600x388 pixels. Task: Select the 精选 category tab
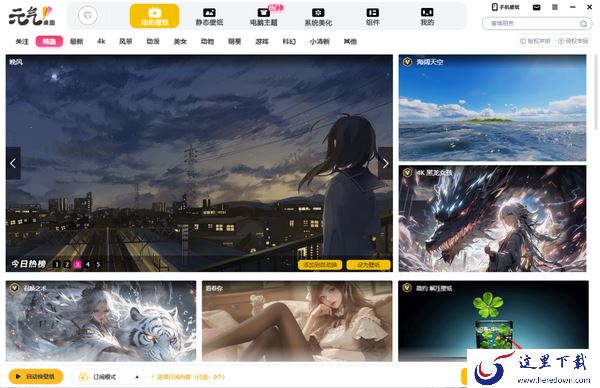[x=49, y=41]
